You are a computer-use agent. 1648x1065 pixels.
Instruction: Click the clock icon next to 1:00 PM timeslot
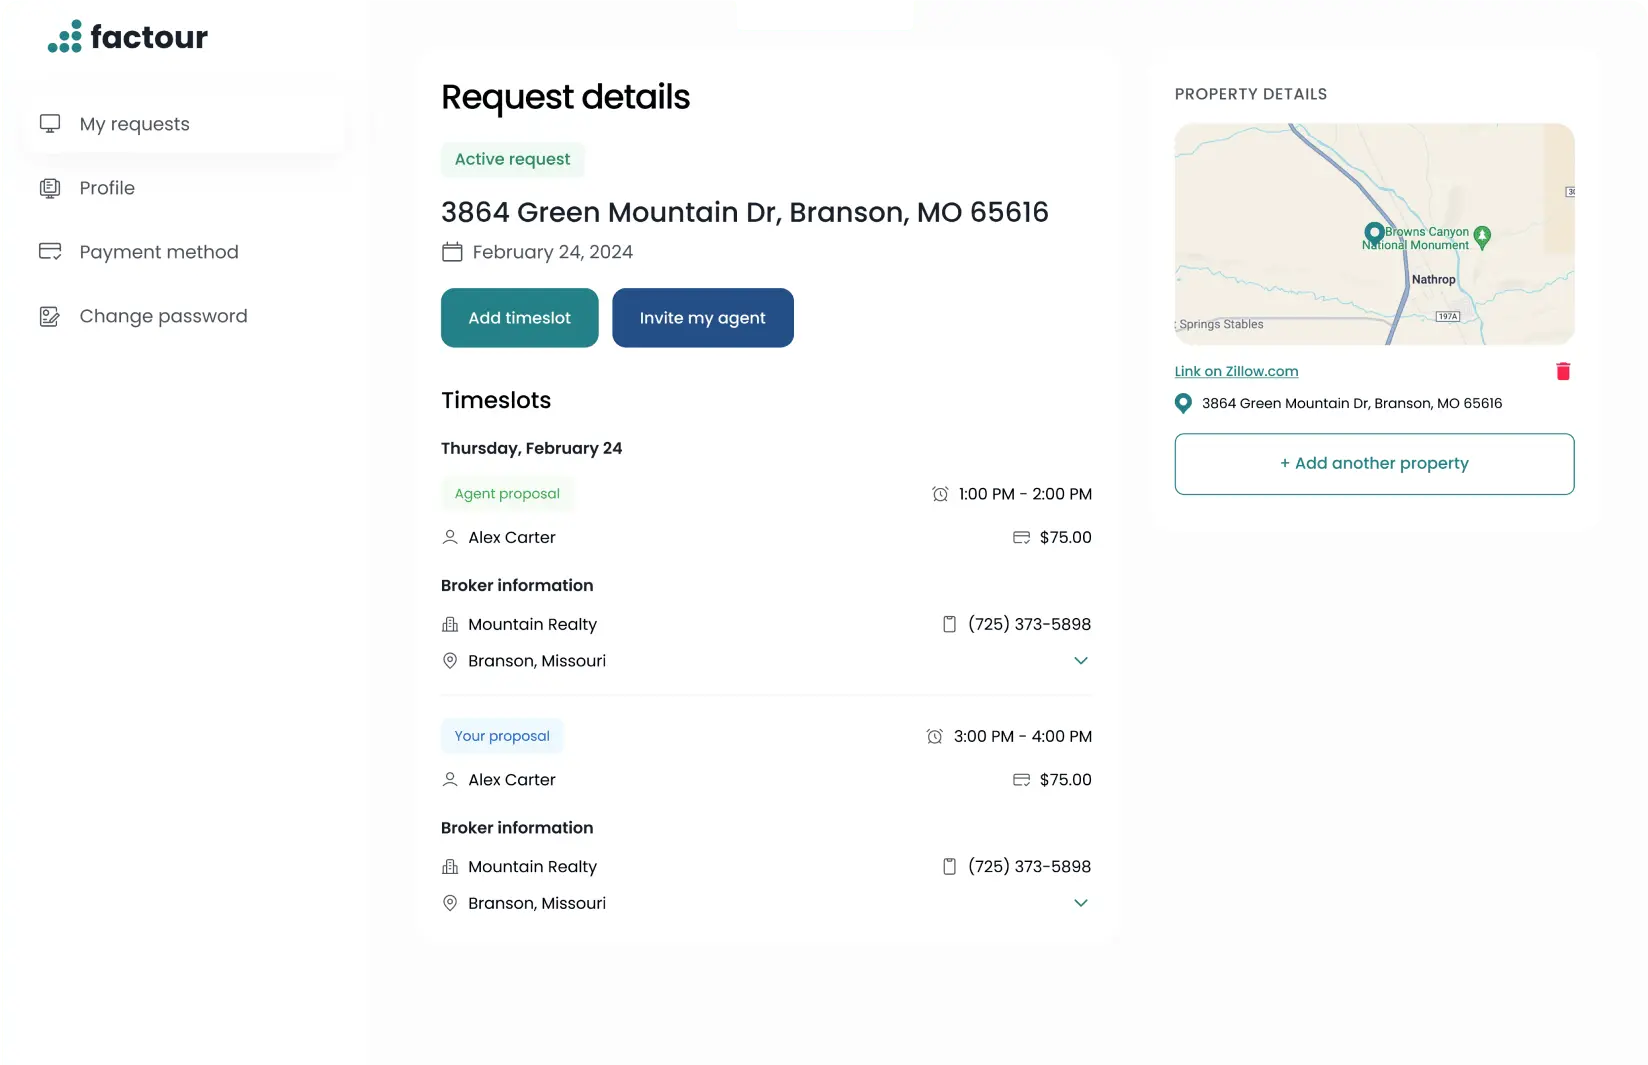(x=938, y=494)
